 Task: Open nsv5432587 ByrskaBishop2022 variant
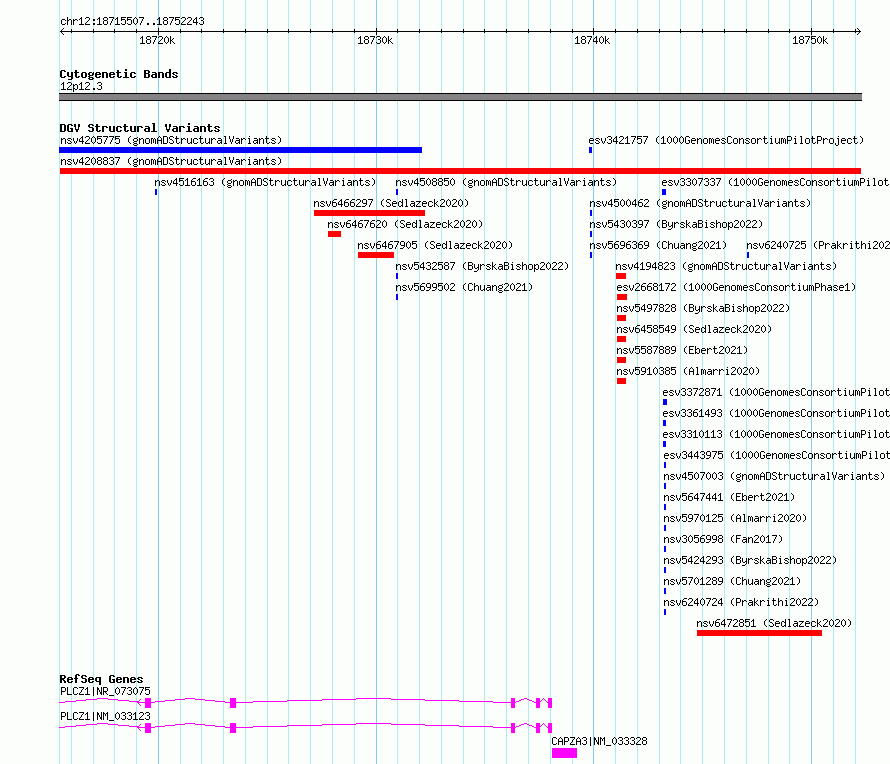(x=482, y=266)
